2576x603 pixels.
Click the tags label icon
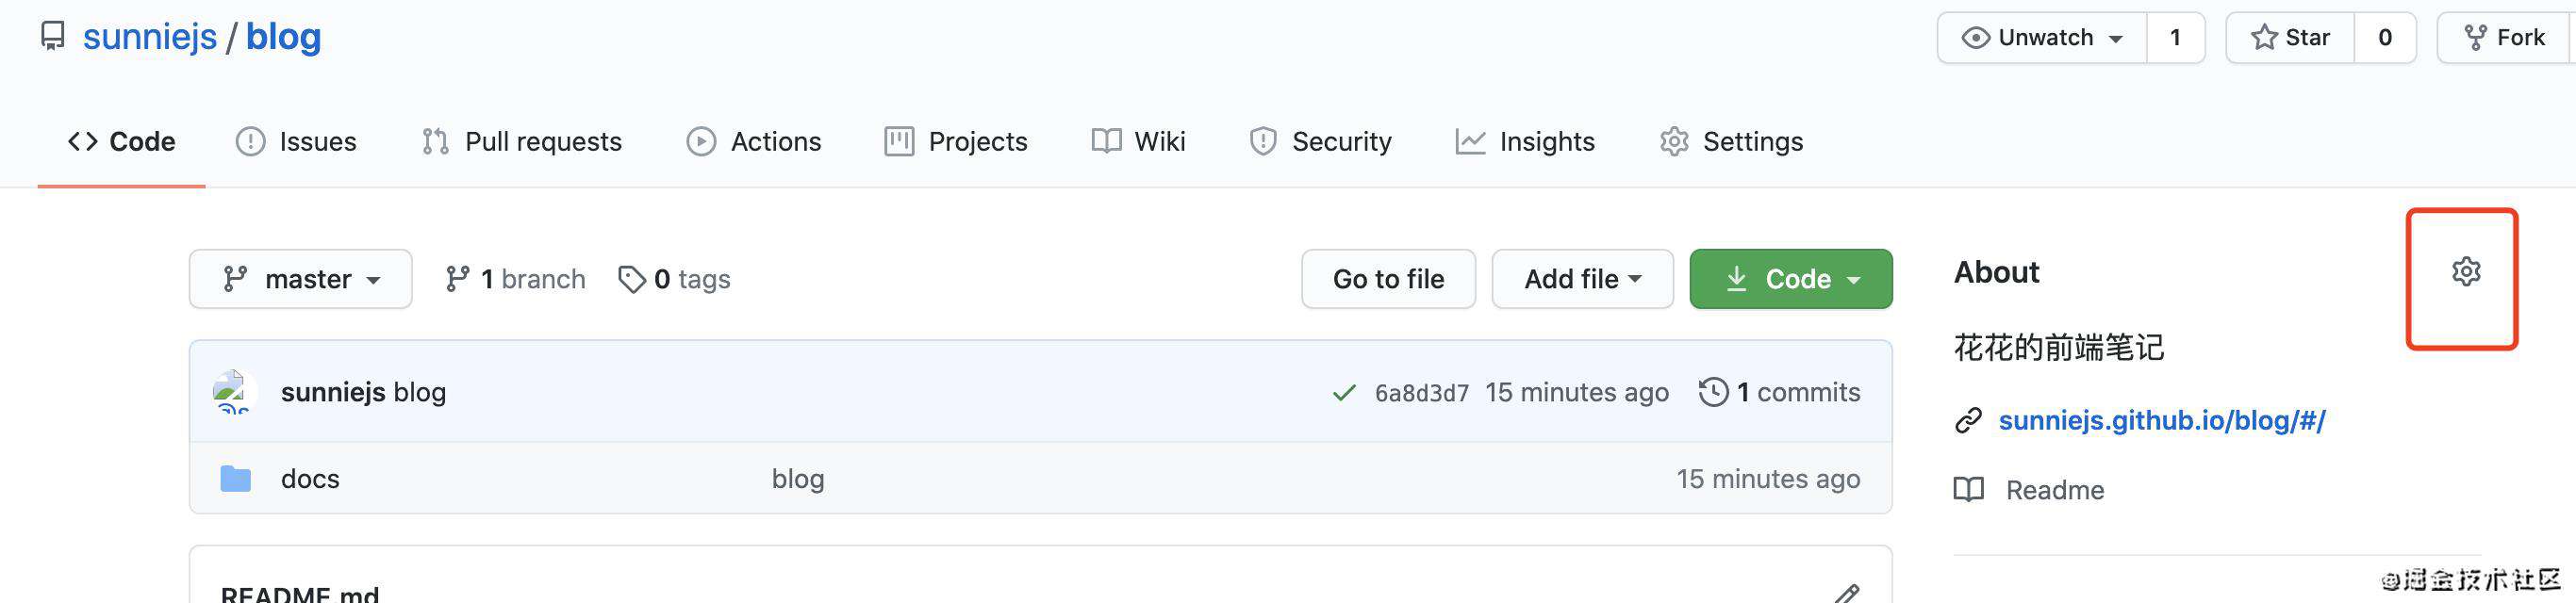click(x=631, y=279)
